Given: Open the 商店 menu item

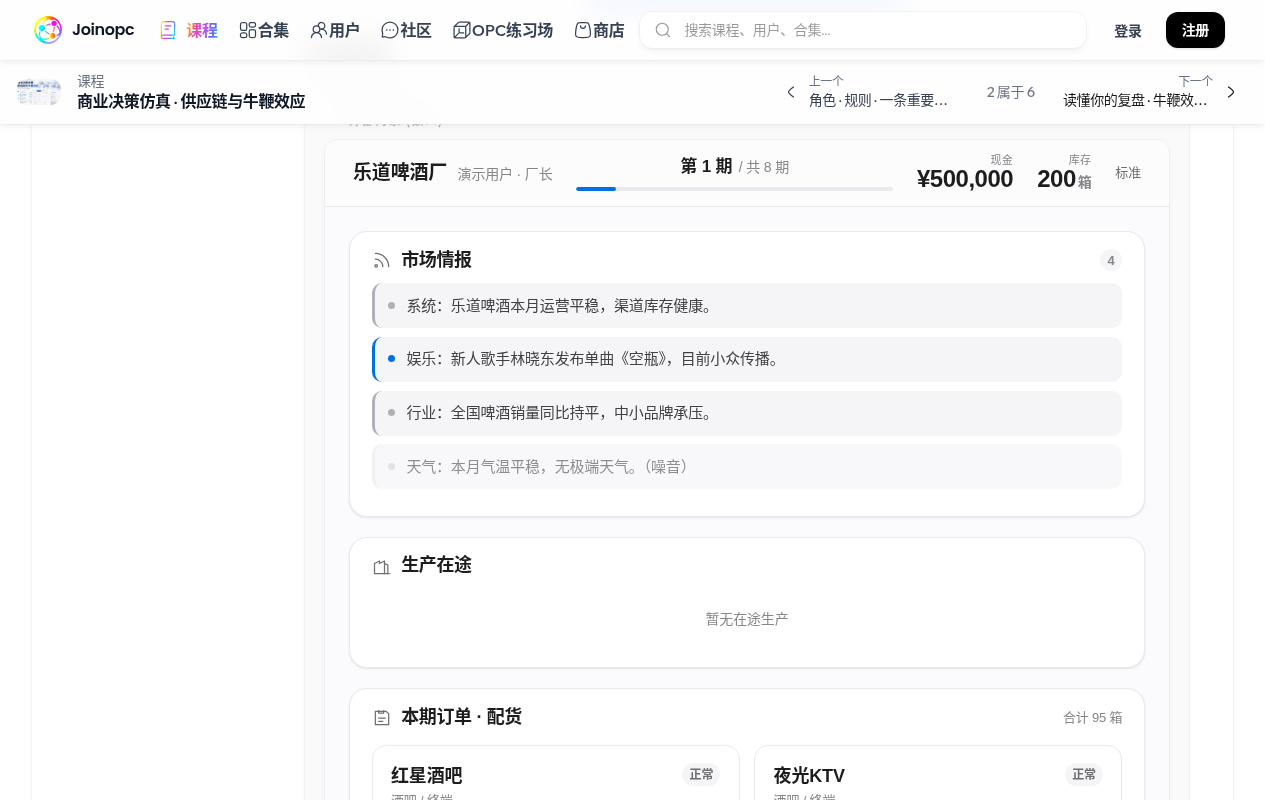Looking at the screenshot, I should pos(599,30).
